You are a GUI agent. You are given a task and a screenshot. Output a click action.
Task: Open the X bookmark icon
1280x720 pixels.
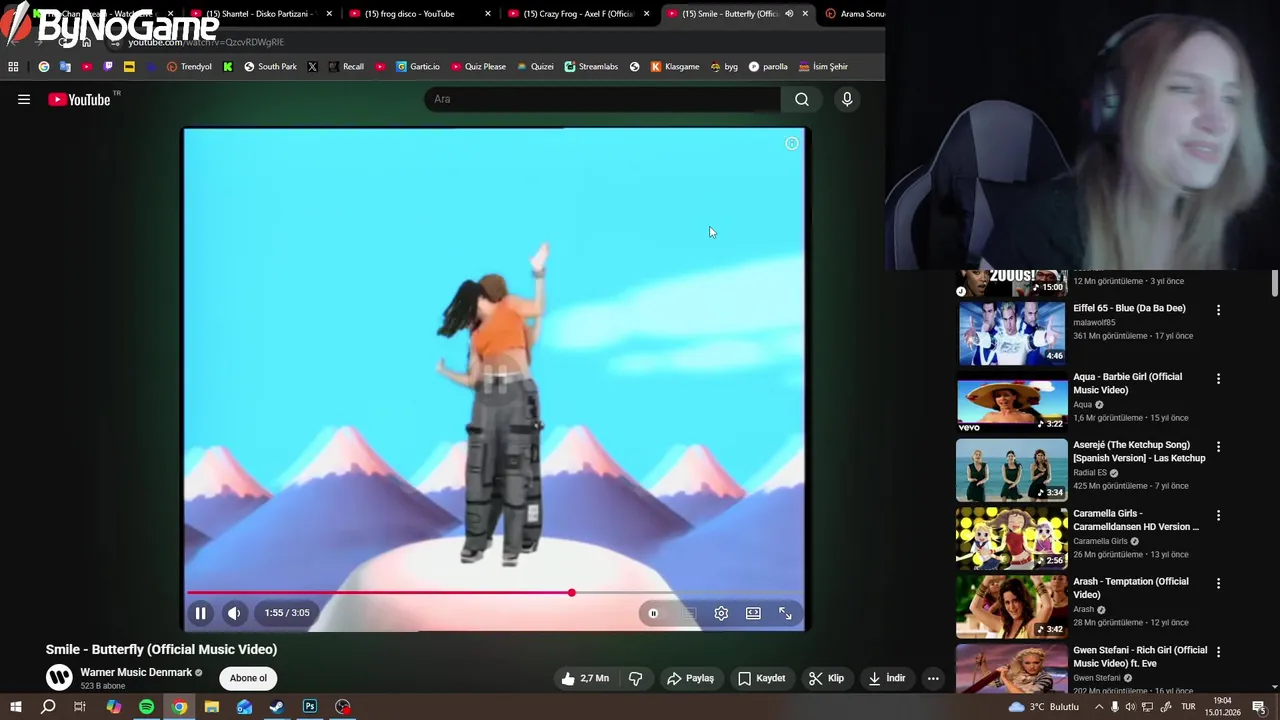click(x=312, y=67)
